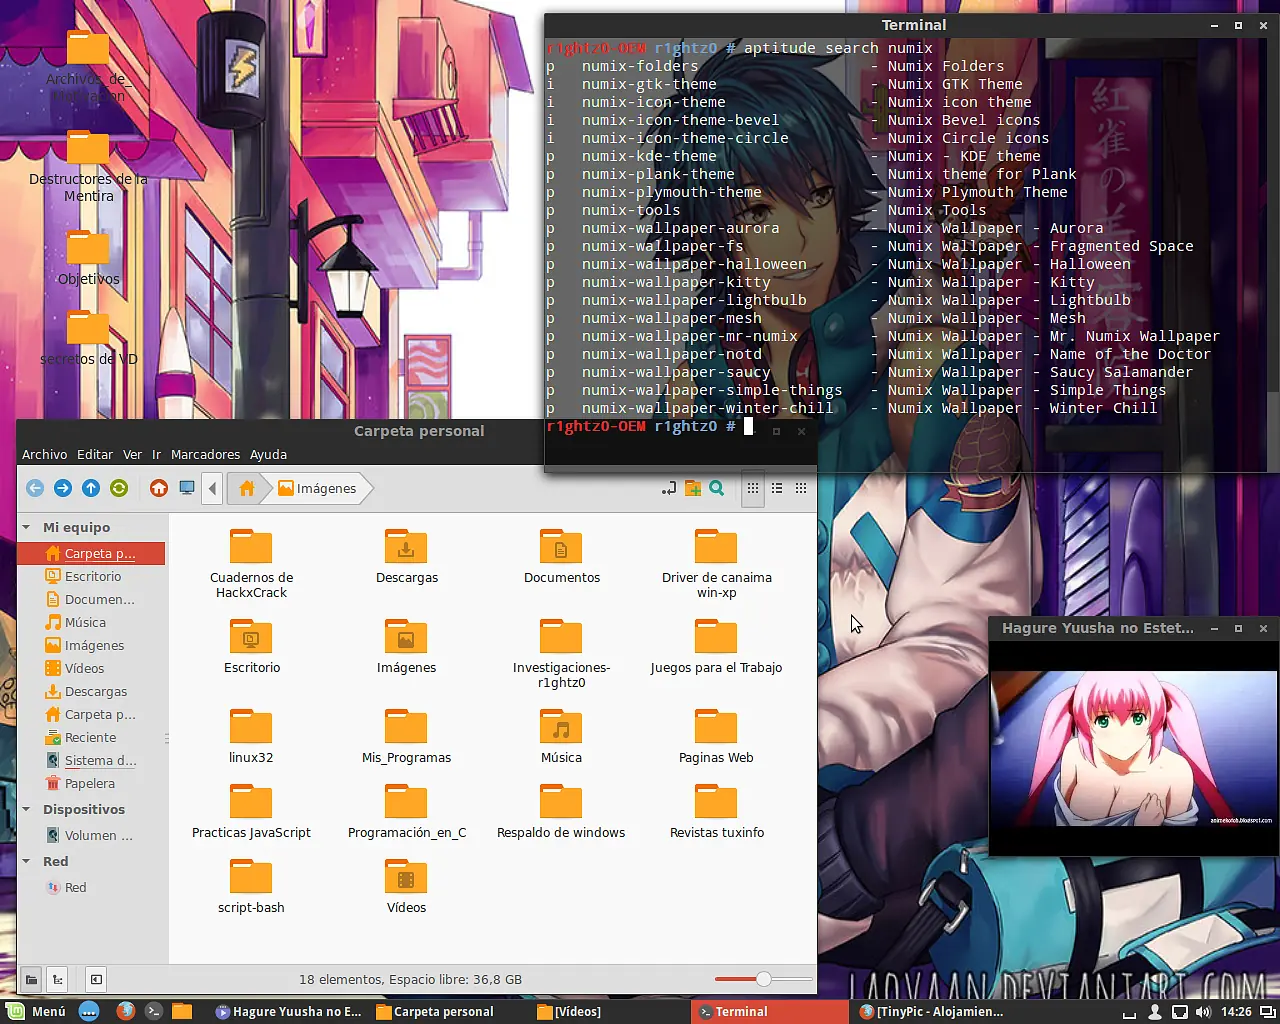Create a new folder with the toolbar icon
The width and height of the screenshot is (1280, 1024).
point(693,488)
